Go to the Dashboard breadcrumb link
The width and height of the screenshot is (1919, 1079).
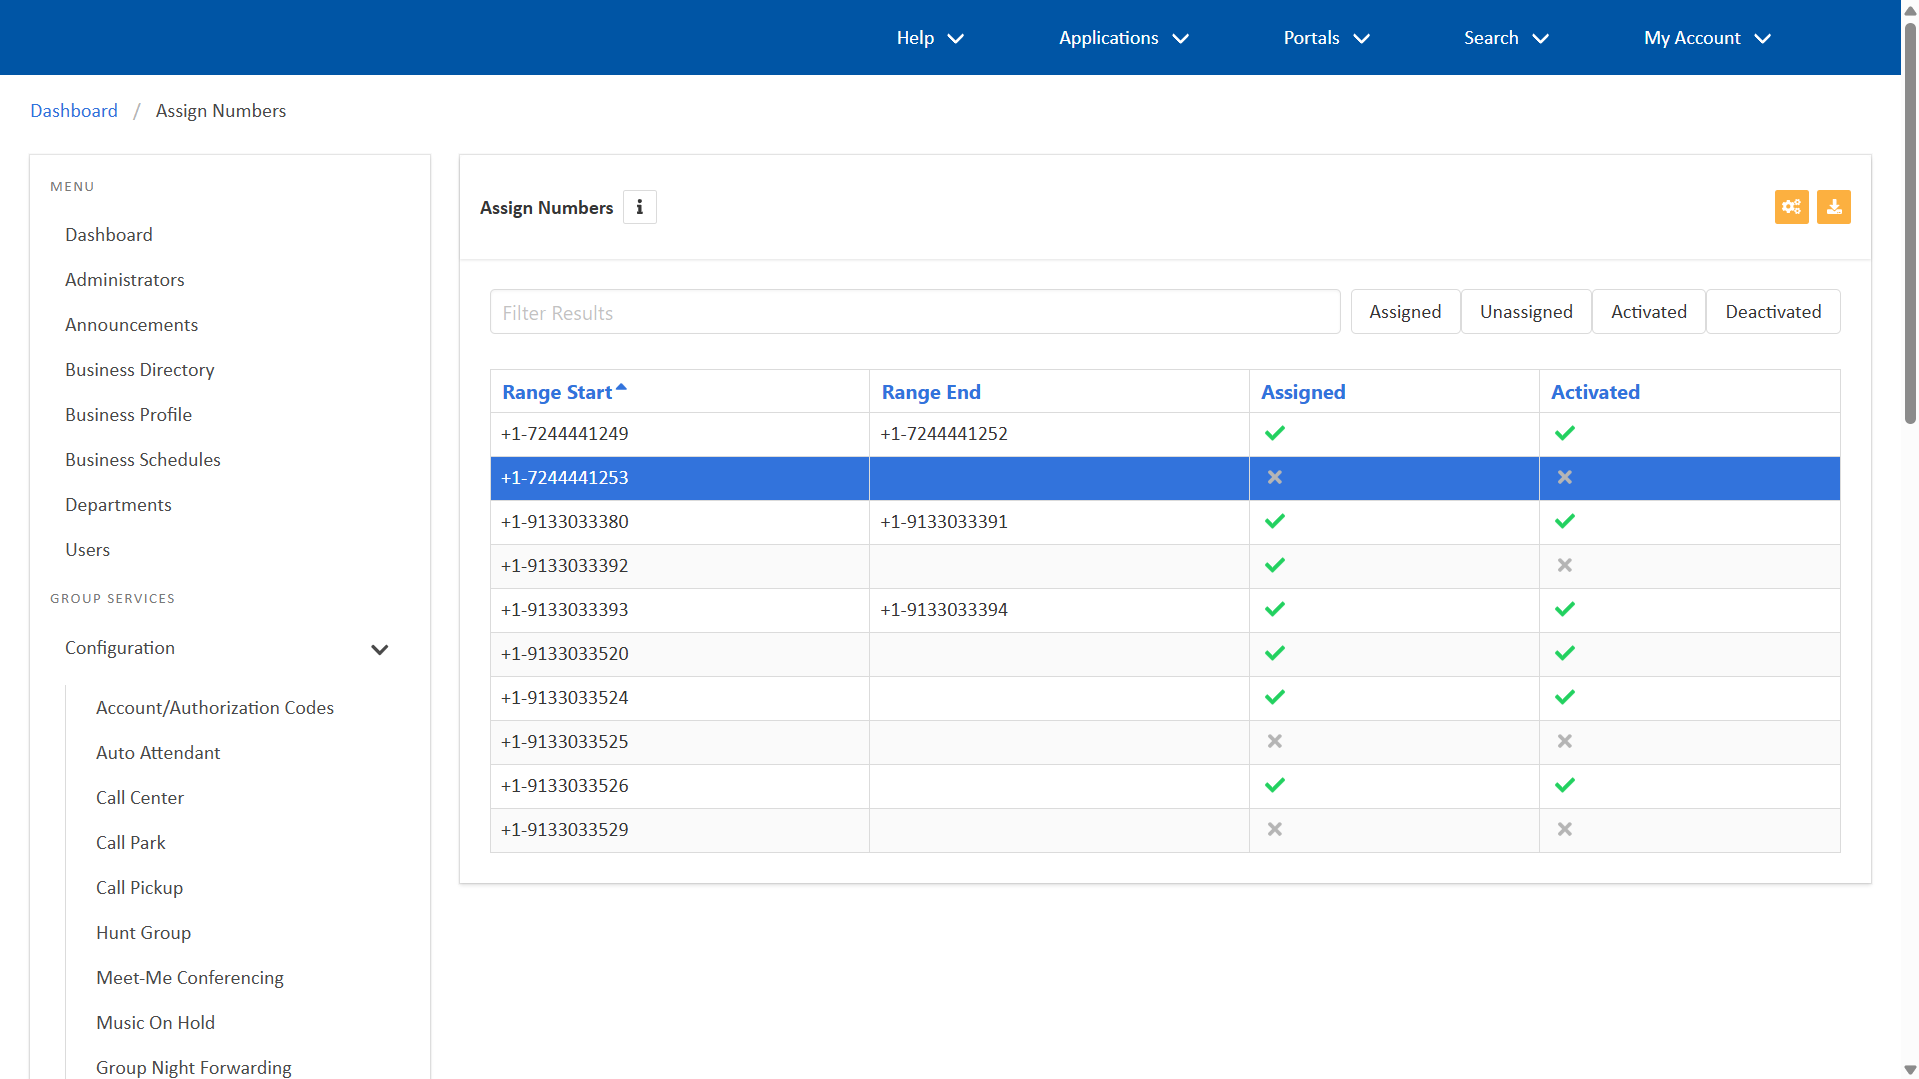tap(74, 111)
